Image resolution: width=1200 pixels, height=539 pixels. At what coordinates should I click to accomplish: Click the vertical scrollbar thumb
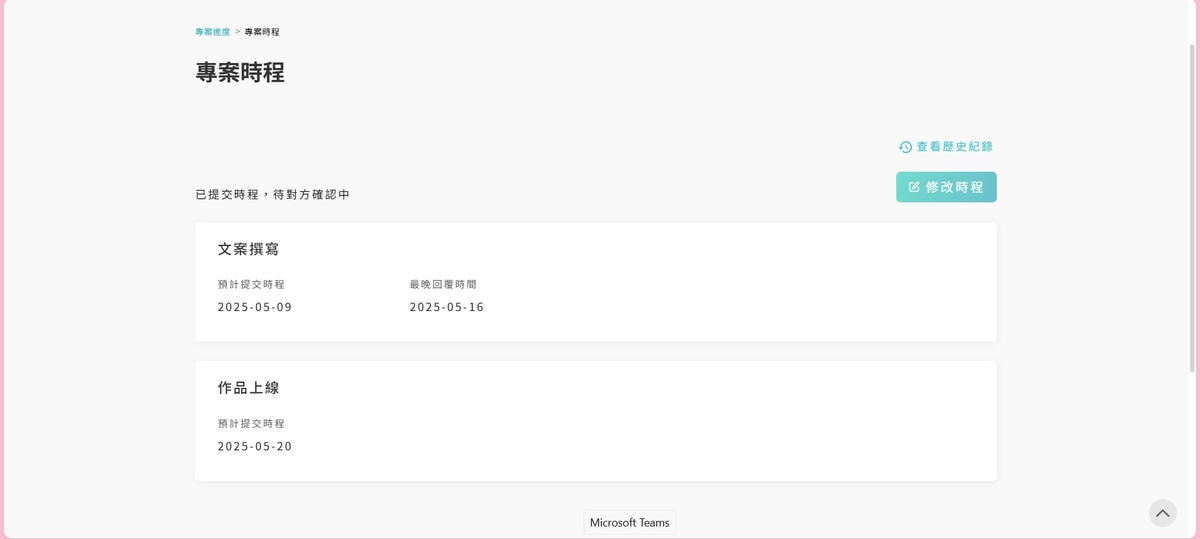point(1192,200)
